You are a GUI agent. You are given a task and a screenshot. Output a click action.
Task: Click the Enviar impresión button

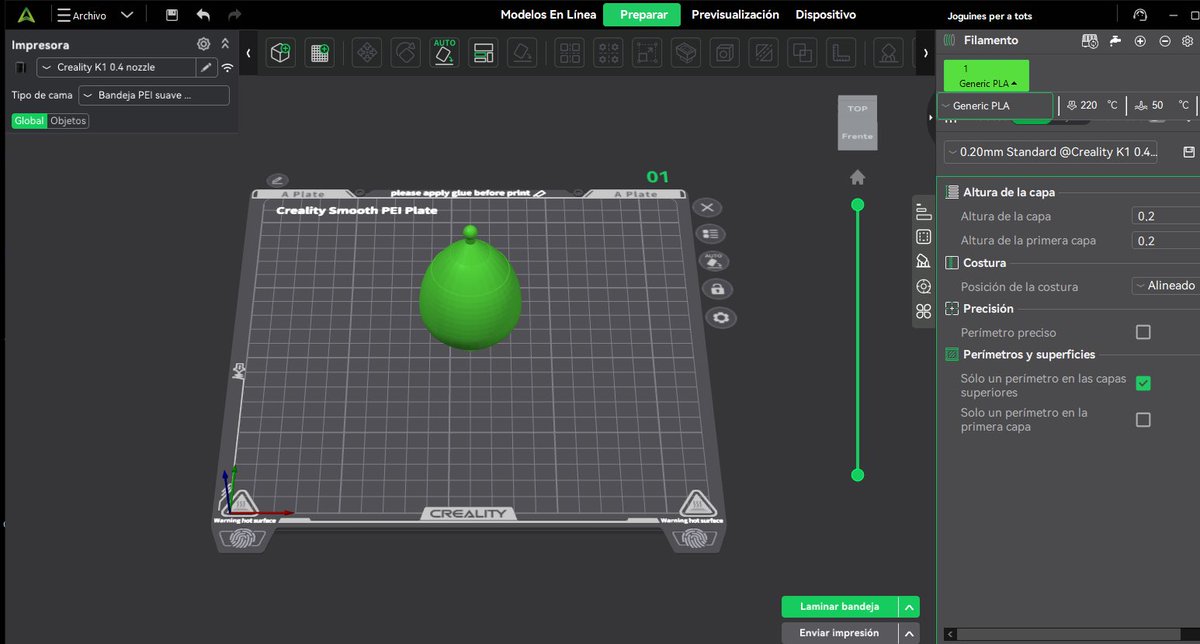click(x=840, y=633)
